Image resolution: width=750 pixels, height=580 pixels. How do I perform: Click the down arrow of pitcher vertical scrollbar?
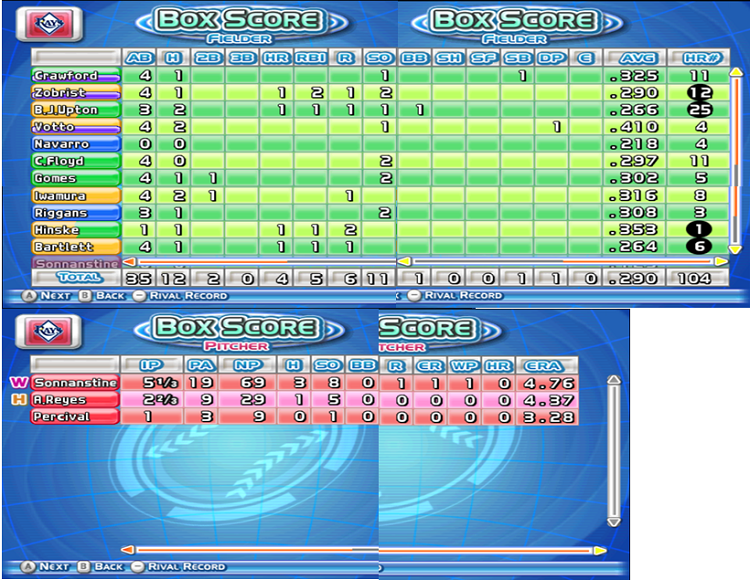point(614,522)
